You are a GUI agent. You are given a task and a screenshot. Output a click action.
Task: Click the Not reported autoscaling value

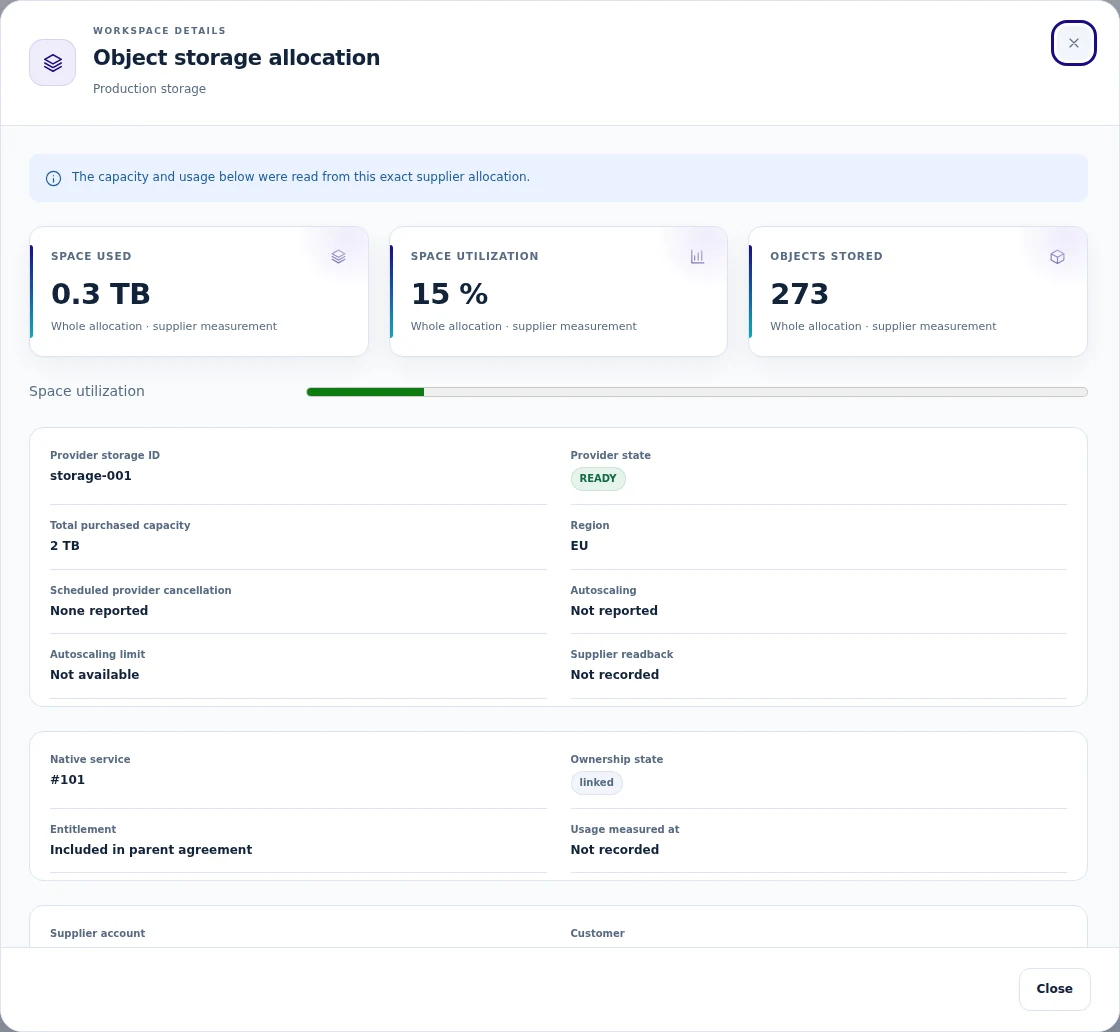(x=614, y=611)
